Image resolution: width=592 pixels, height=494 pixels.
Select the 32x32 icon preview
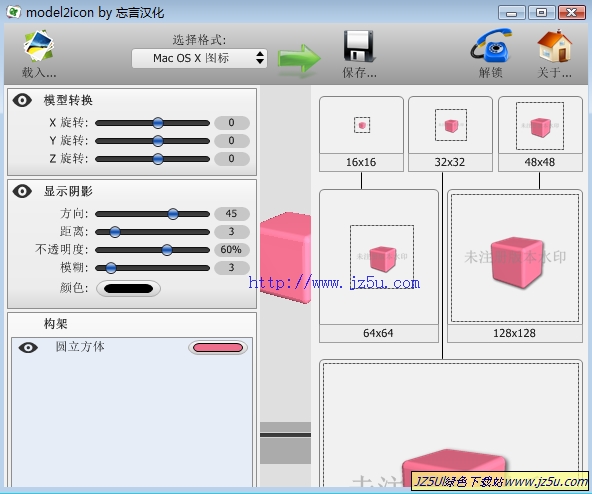pos(450,125)
